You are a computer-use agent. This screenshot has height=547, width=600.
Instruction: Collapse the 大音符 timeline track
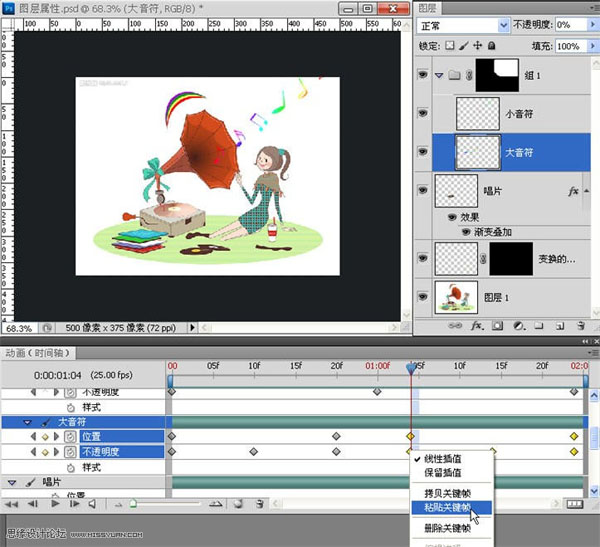pyautogui.click(x=28, y=423)
